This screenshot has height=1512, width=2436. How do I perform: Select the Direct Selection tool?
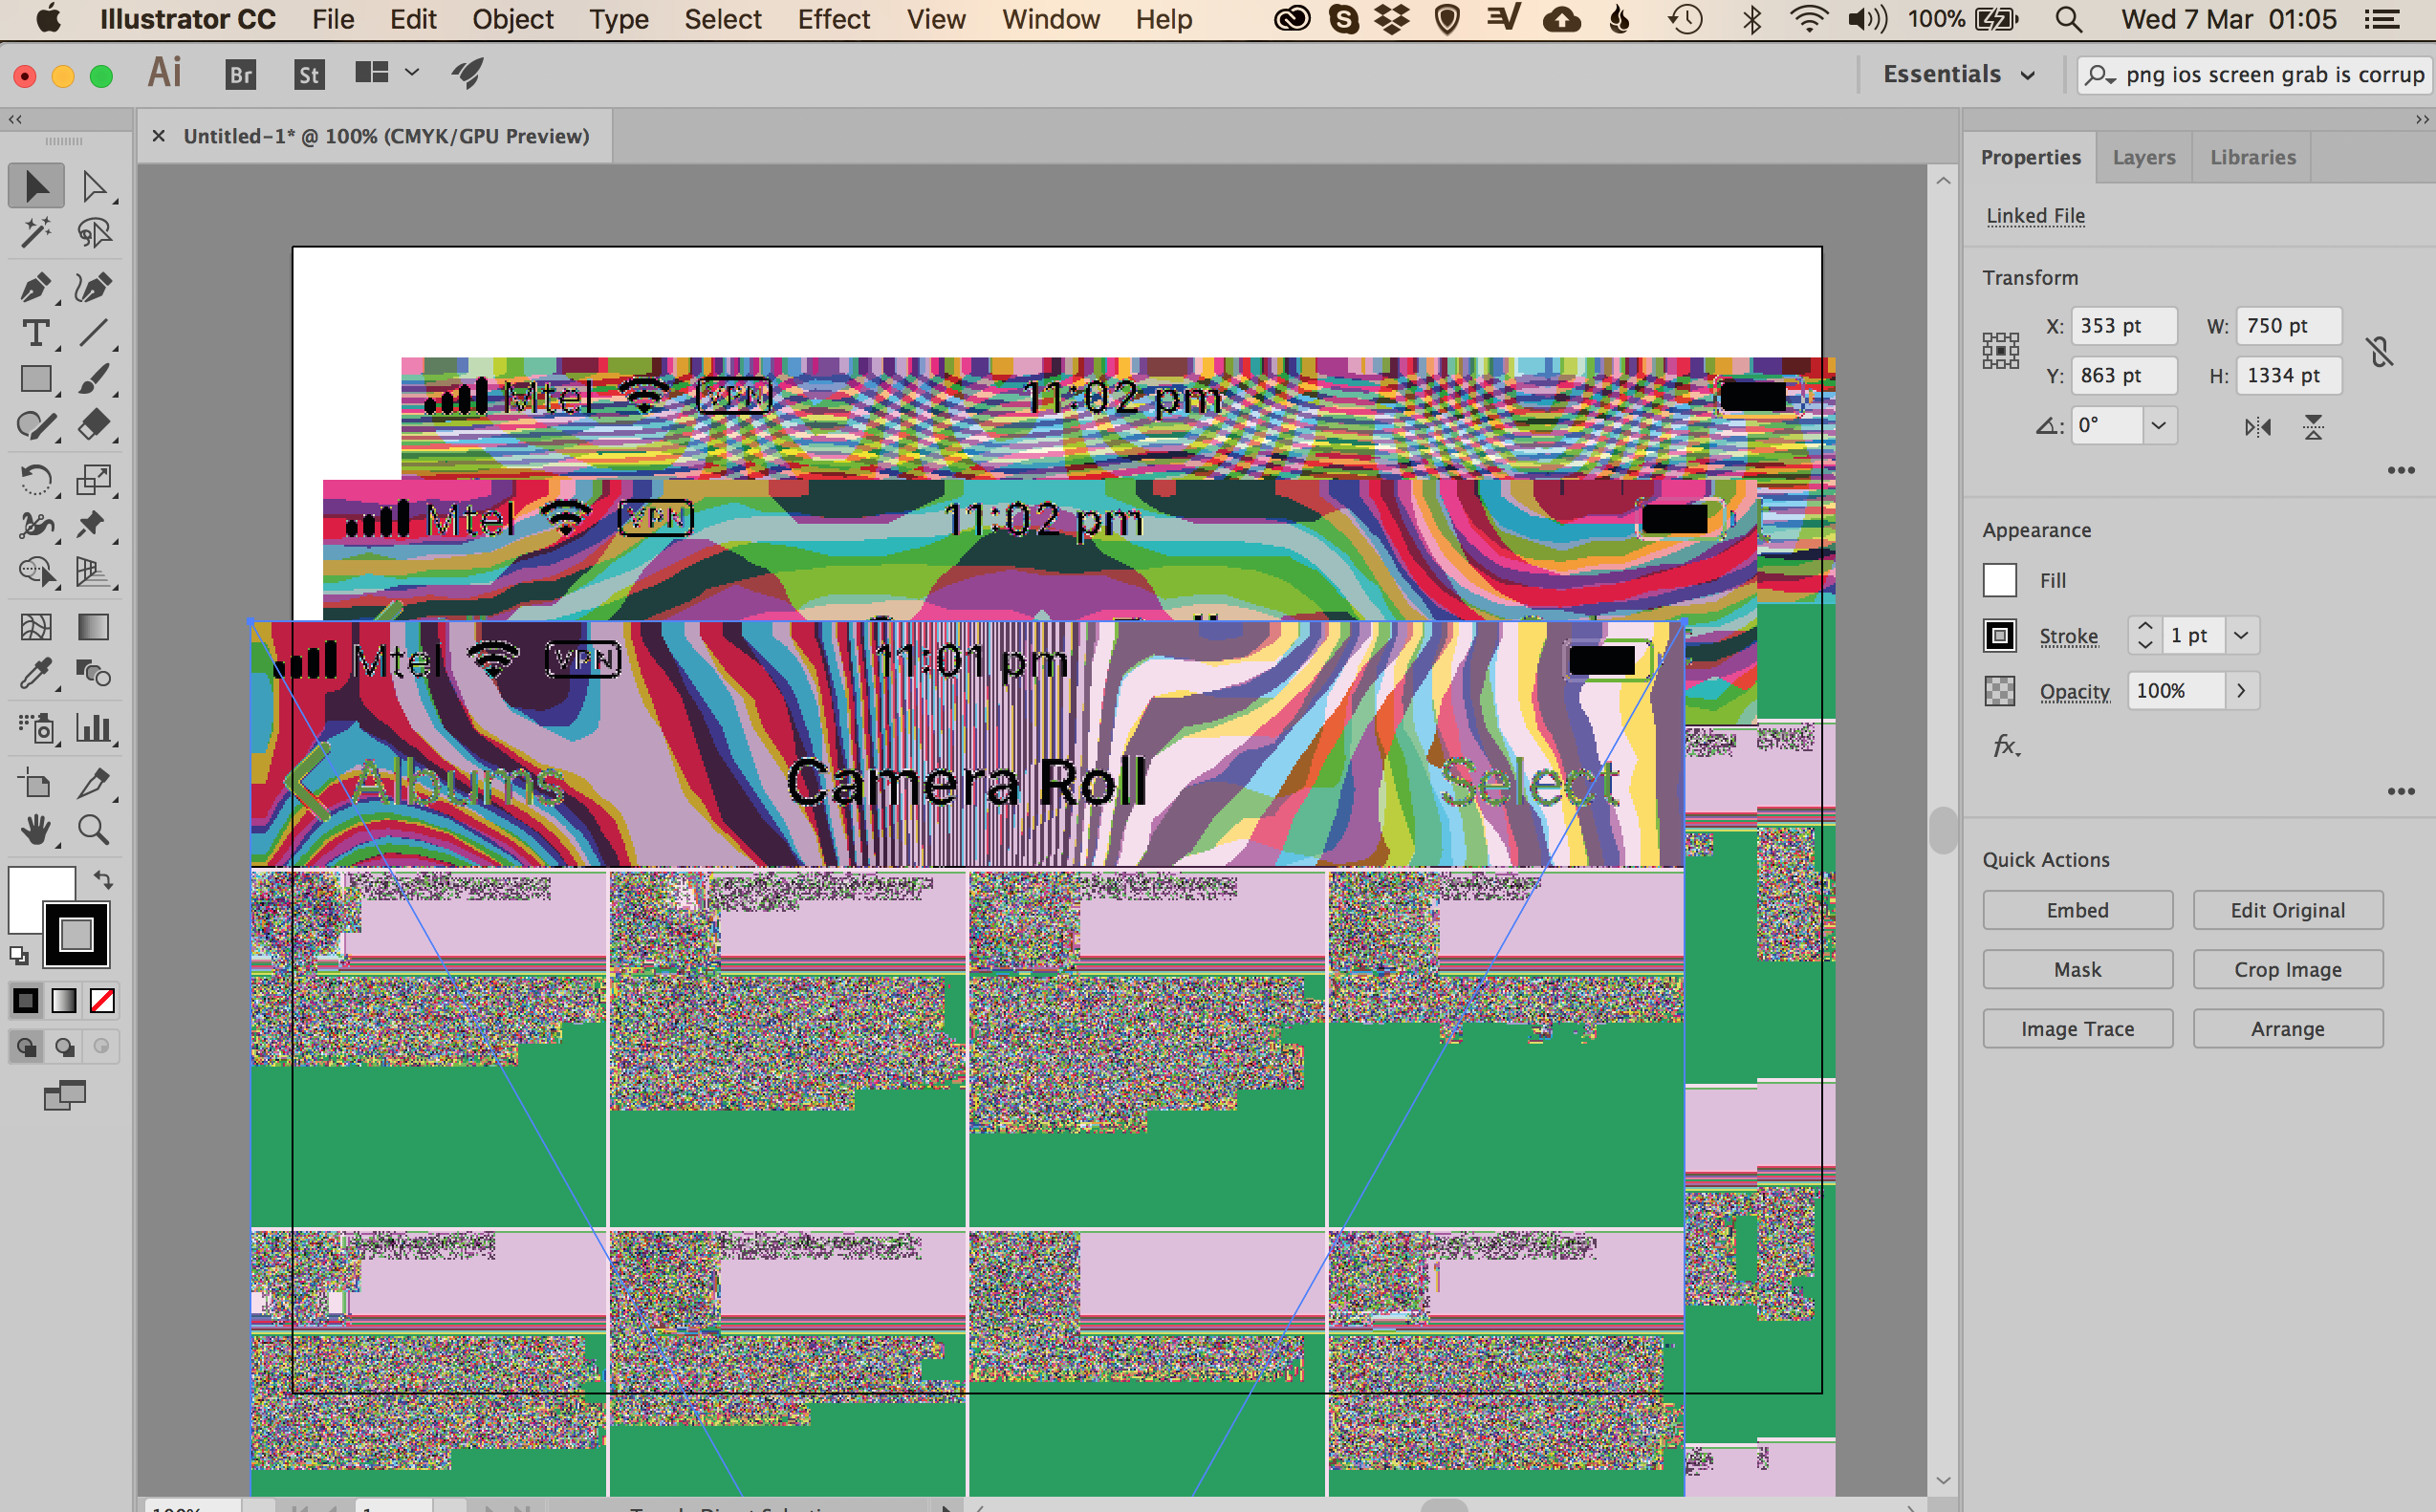tap(93, 187)
